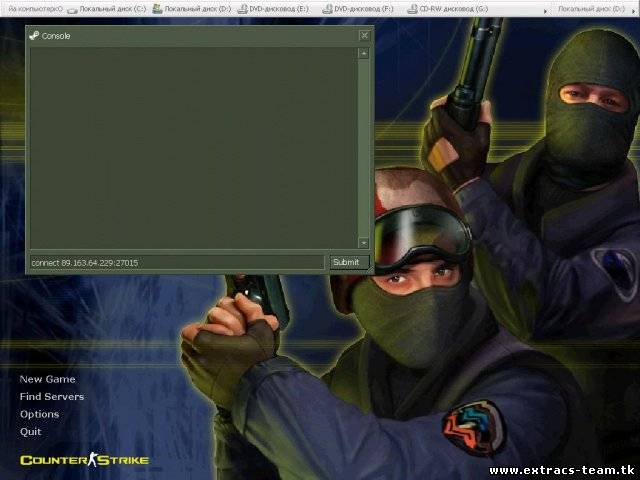640x480 pixels.
Task: Expand the top bar overflow arrow
Action: (x=545, y=11)
